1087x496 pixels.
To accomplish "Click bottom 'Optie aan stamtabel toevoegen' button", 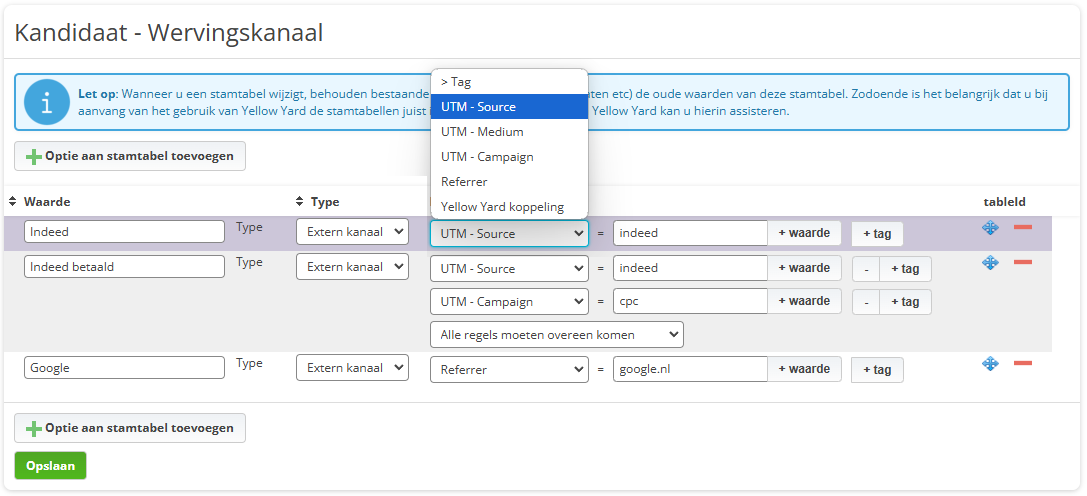I will tap(130, 428).
